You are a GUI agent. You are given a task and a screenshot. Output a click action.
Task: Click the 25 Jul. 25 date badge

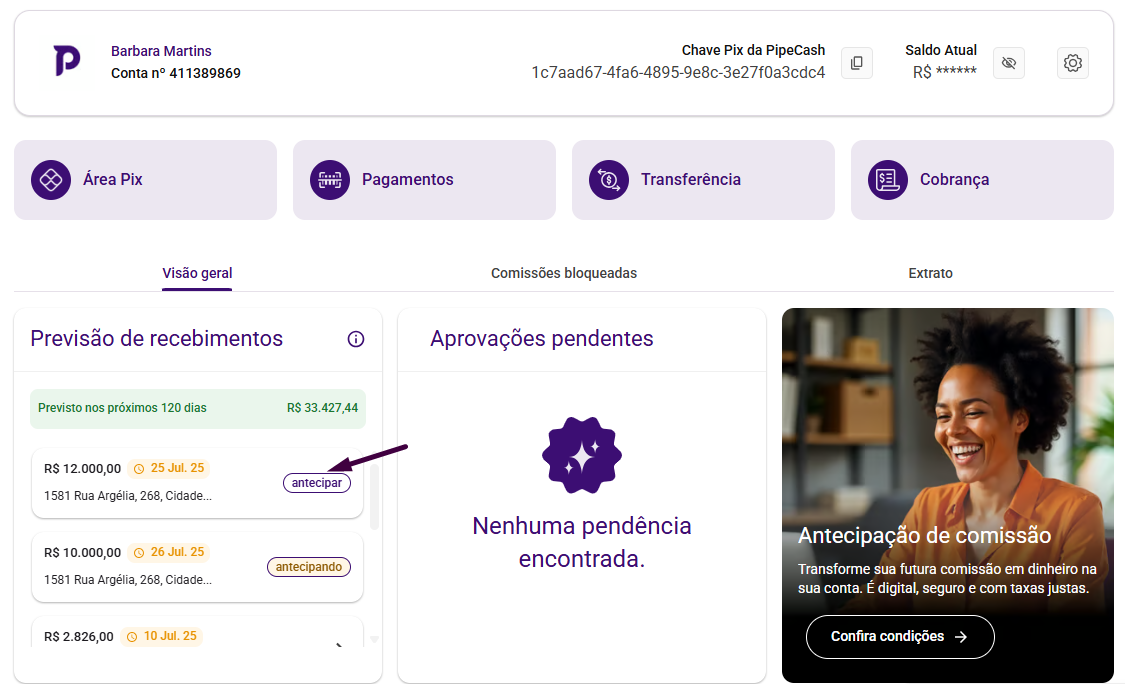pos(169,469)
